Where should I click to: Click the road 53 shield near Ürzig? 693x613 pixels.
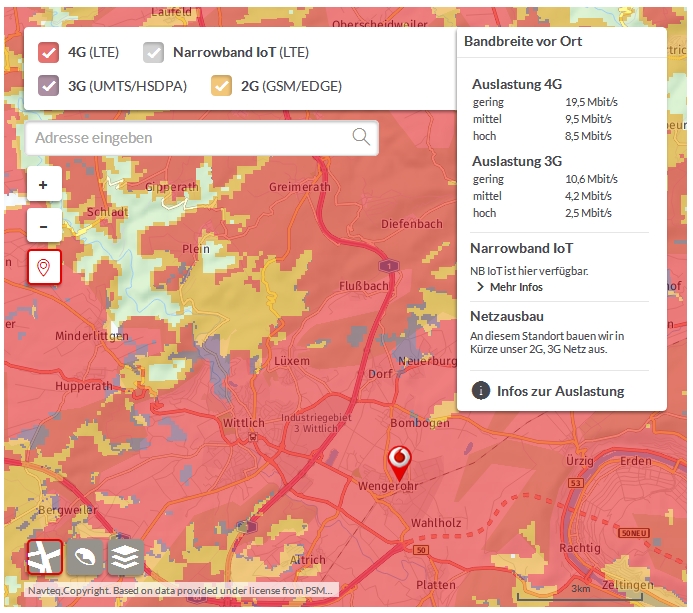(575, 483)
